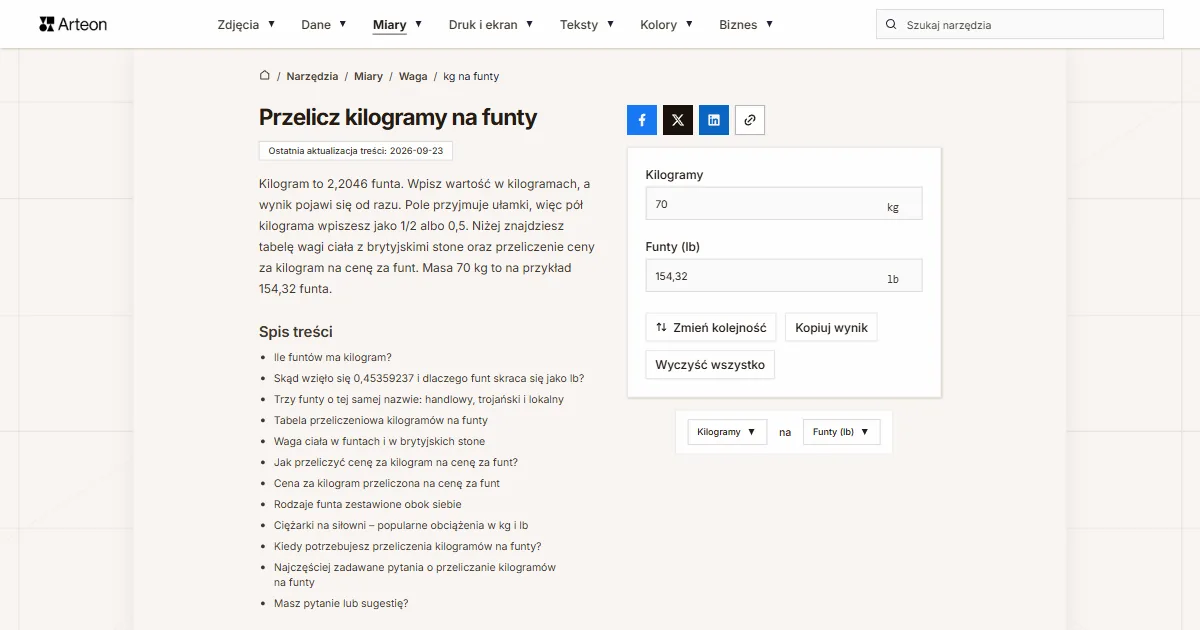
Task: Open the Kolory menu
Action: 667,24
